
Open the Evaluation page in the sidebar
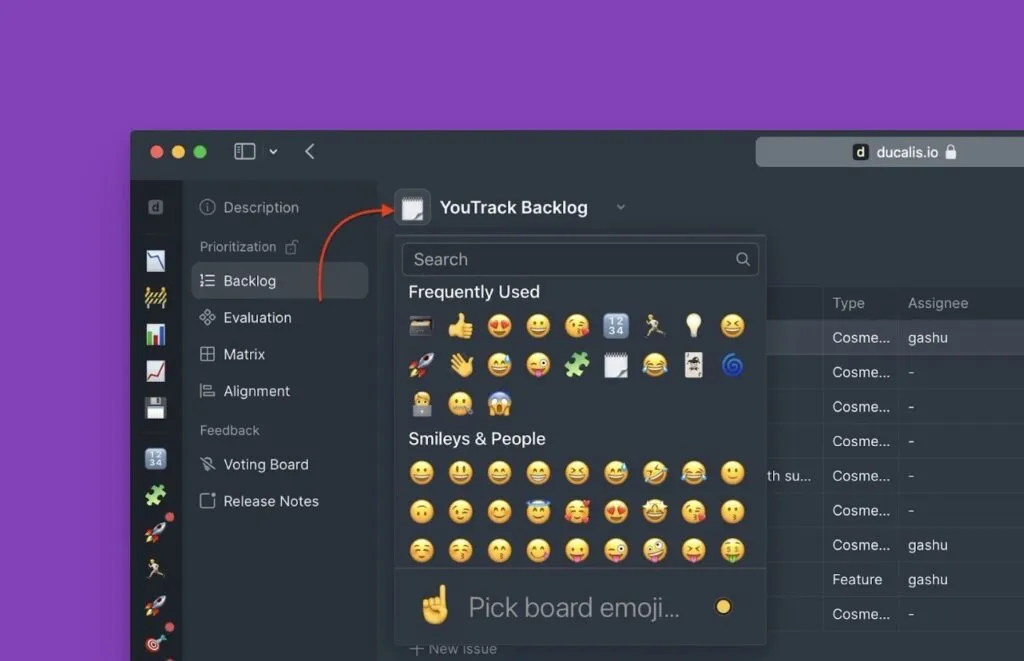257,318
